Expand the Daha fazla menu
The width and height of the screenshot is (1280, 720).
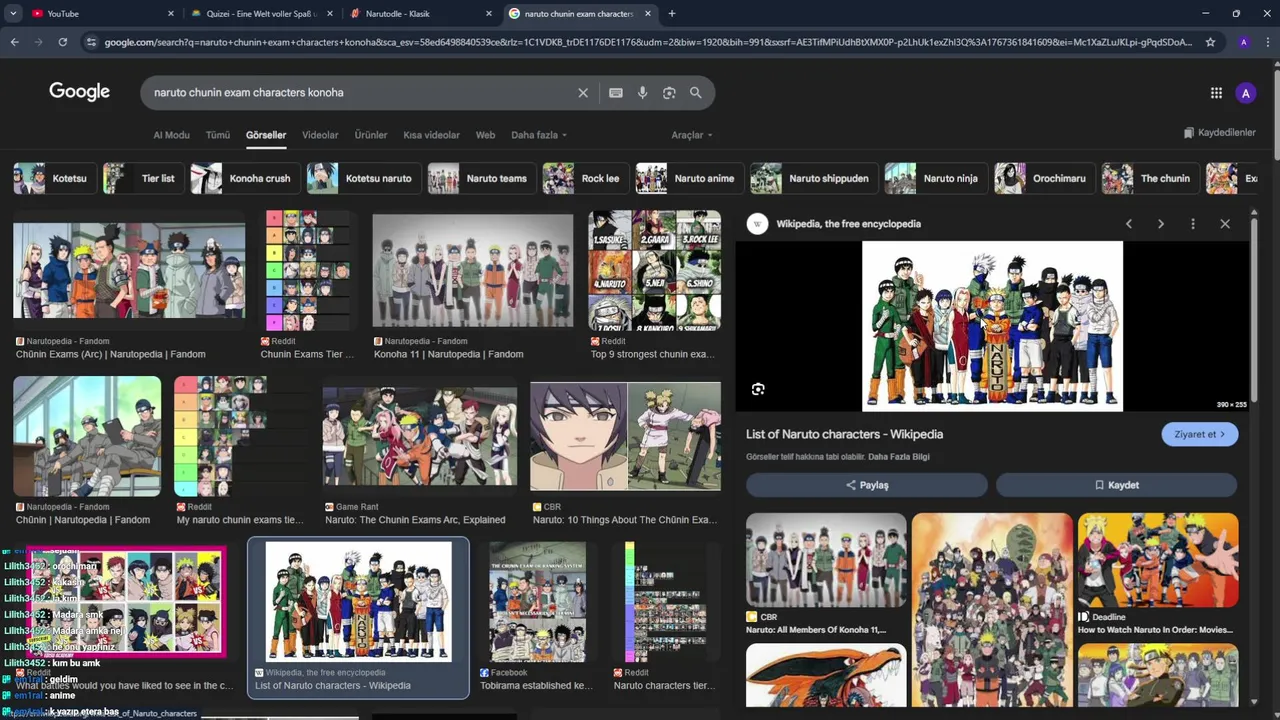(x=539, y=135)
